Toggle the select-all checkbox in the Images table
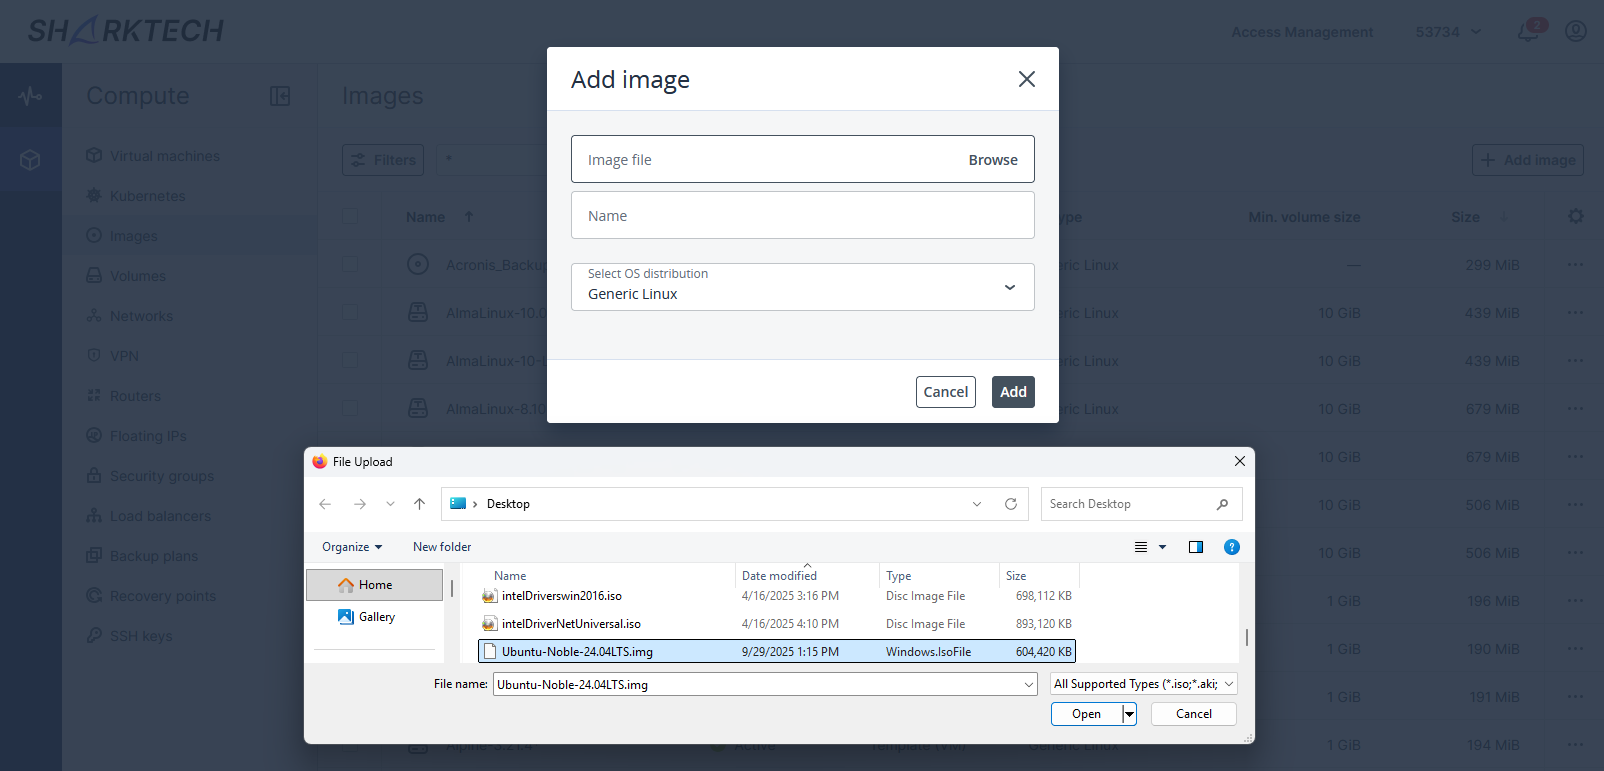Viewport: 1604px width, 771px height. (350, 216)
